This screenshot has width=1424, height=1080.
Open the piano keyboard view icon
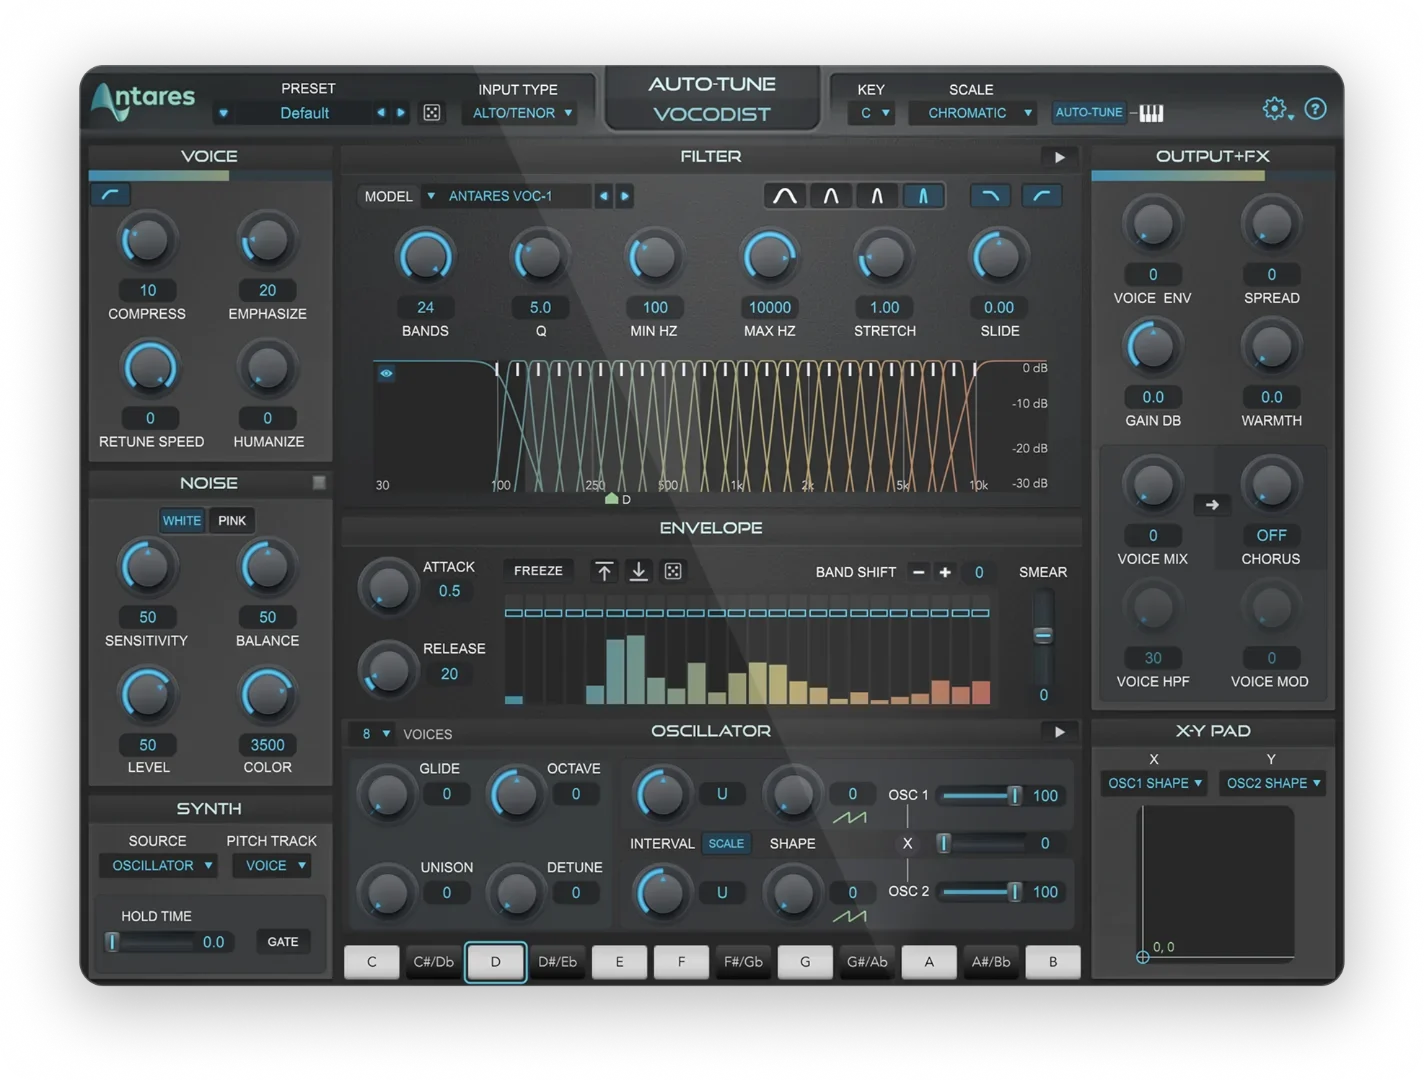[1151, 113]
